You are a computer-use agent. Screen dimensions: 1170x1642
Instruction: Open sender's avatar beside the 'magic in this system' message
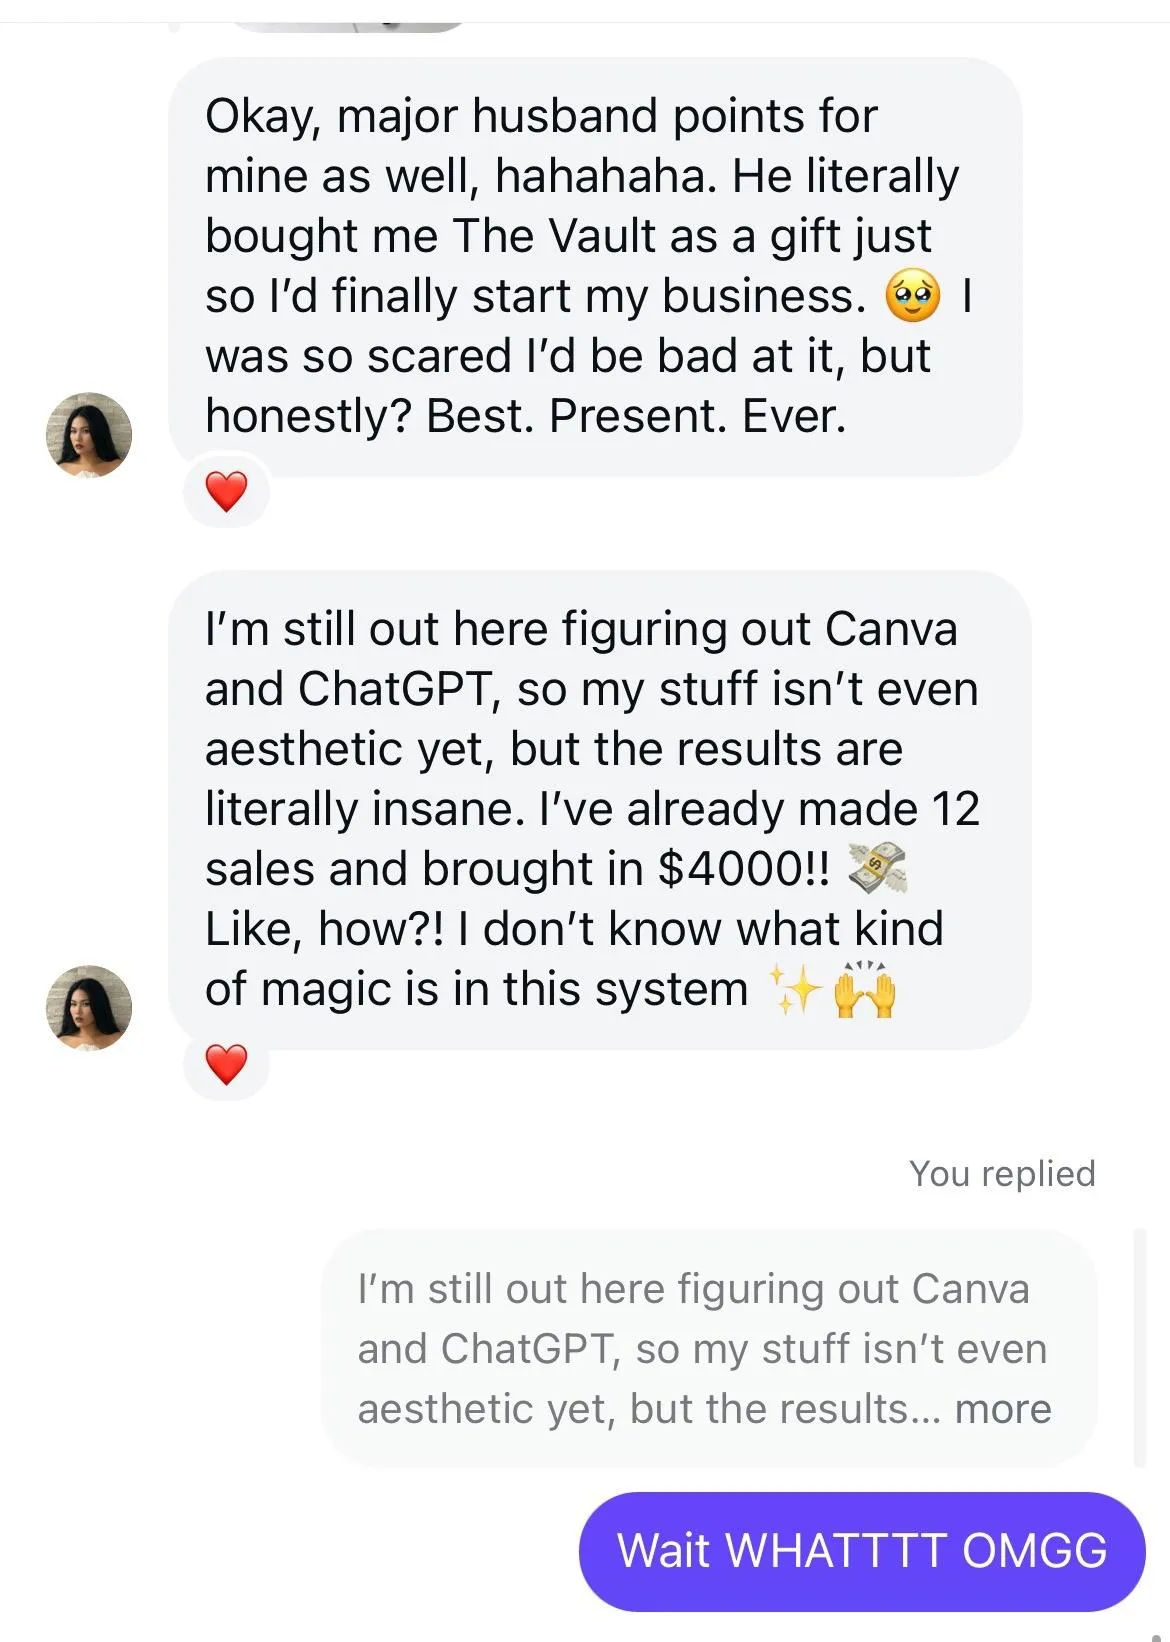[x=89, y=1007]
